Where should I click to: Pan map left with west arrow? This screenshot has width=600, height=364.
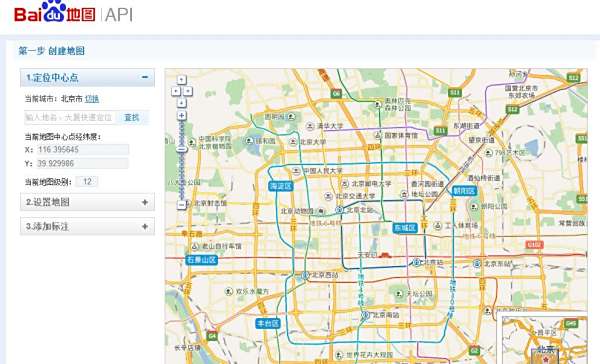[x=175, y=91]
